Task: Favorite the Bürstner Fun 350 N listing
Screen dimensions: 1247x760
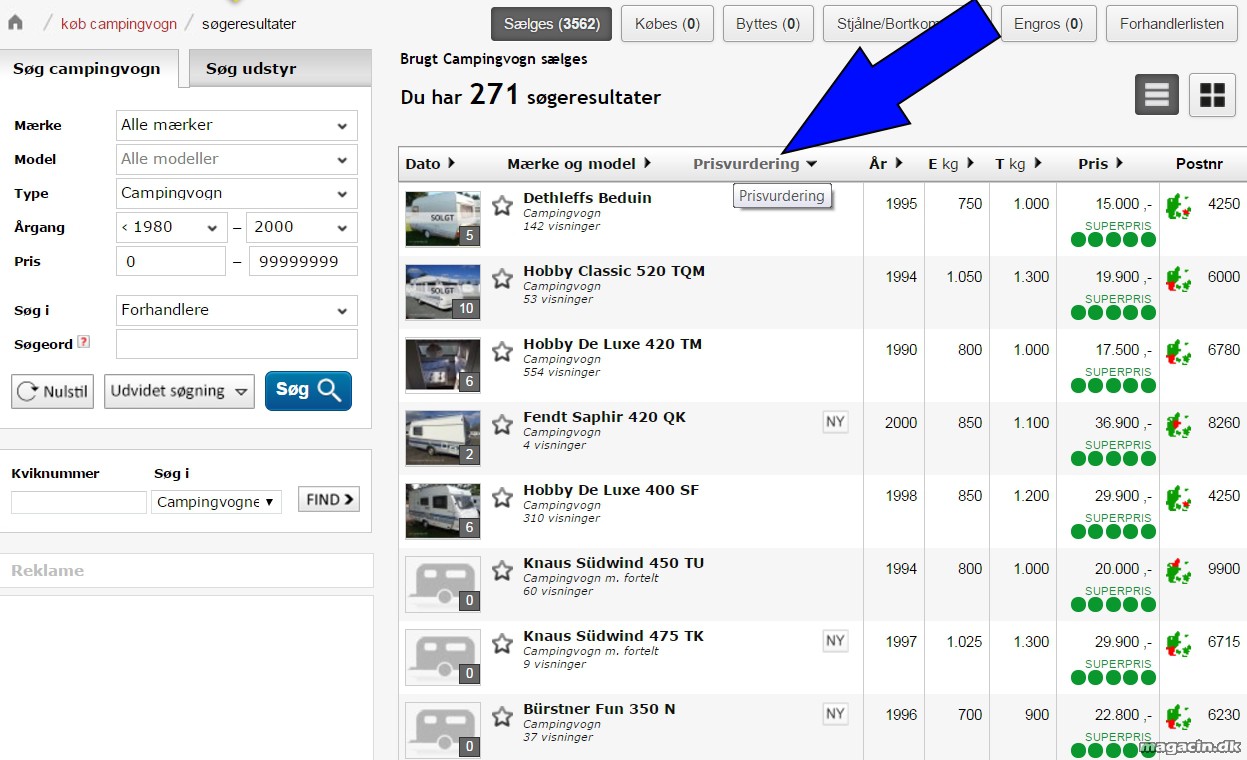Action: click(x=502, y=716)
